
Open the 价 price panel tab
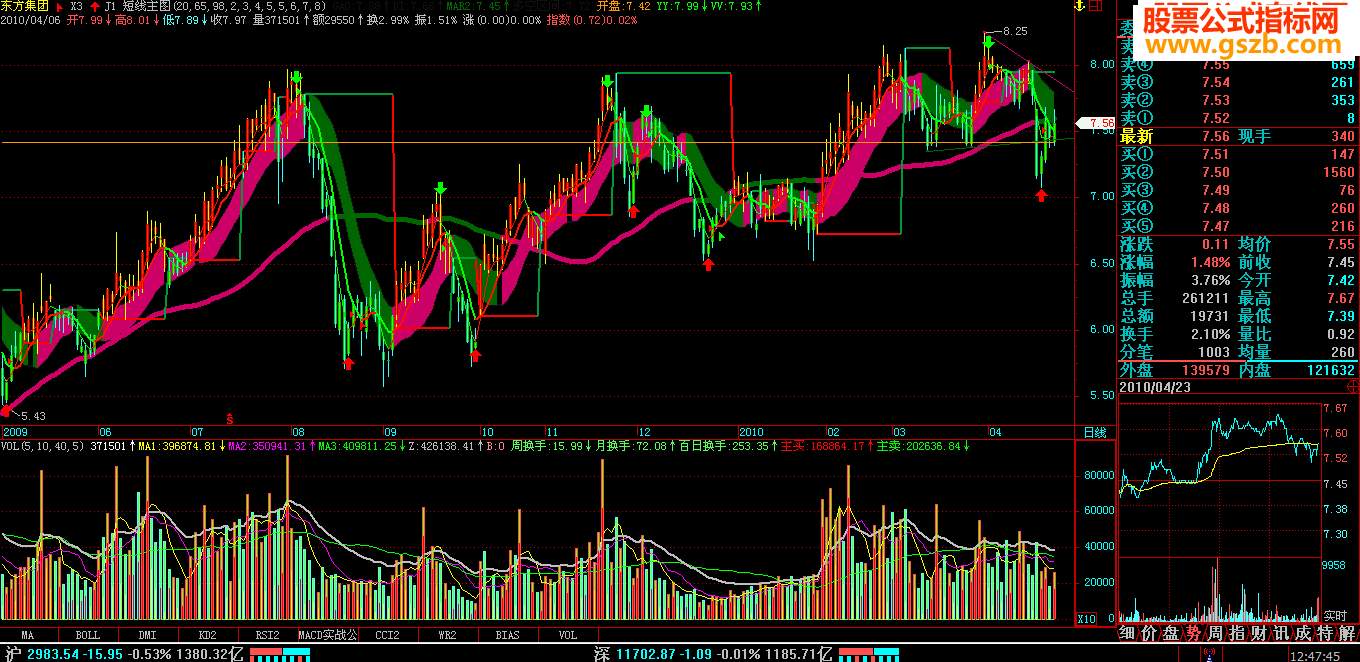click(1149, 633)
